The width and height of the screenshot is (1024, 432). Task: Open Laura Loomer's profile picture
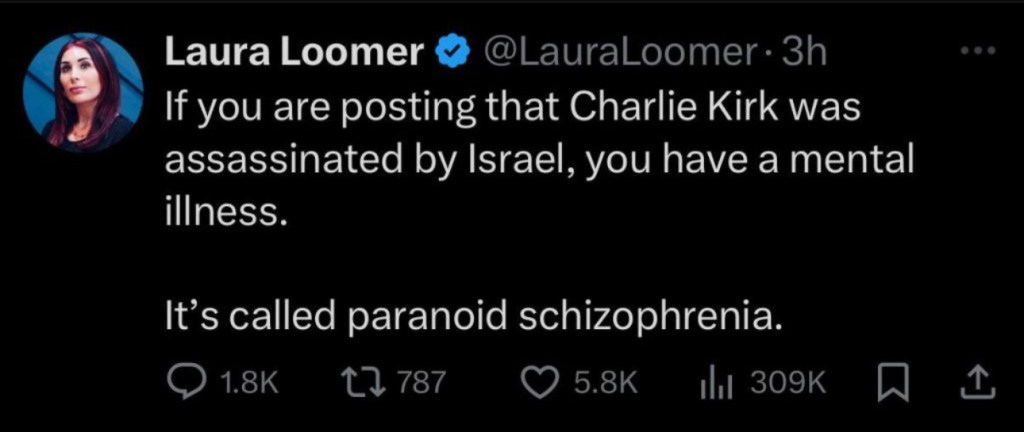pyautogui.click(x=83, y=93)
